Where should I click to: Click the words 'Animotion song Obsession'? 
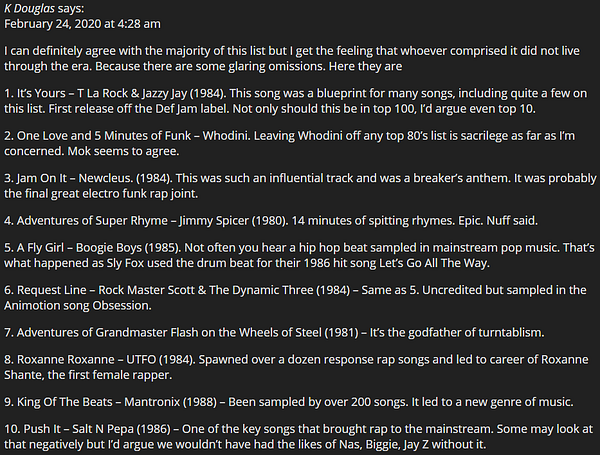(x=77, y=305)
